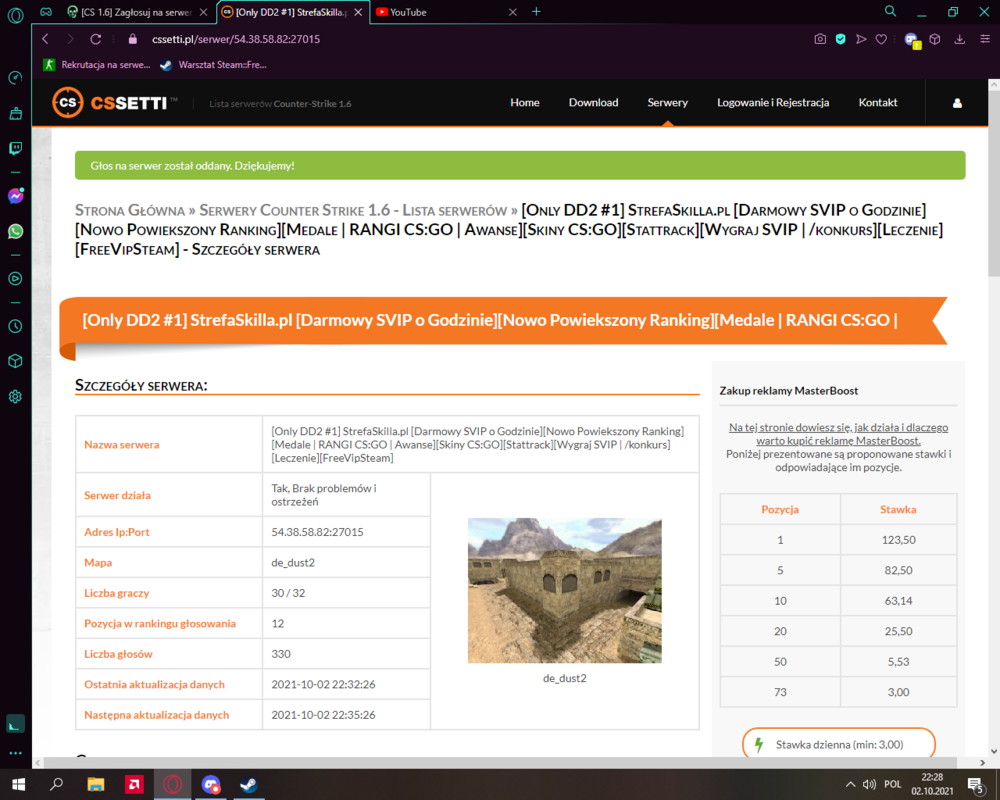Viewport: 1000px width, 800px height.
Task: Switch to the '[CS 1.6] Zagłosuj na serwer' tab
Action: point(129,12)
